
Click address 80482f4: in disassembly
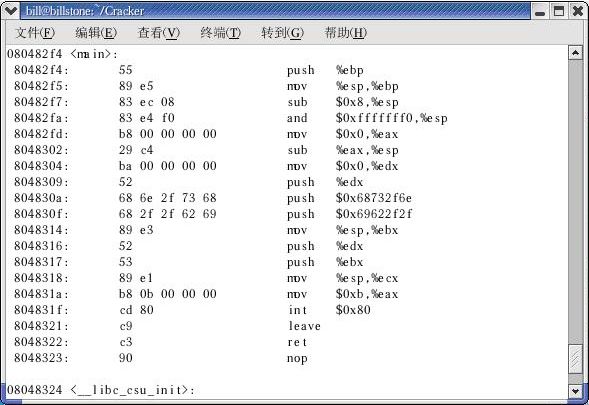[x=41, y=70]
